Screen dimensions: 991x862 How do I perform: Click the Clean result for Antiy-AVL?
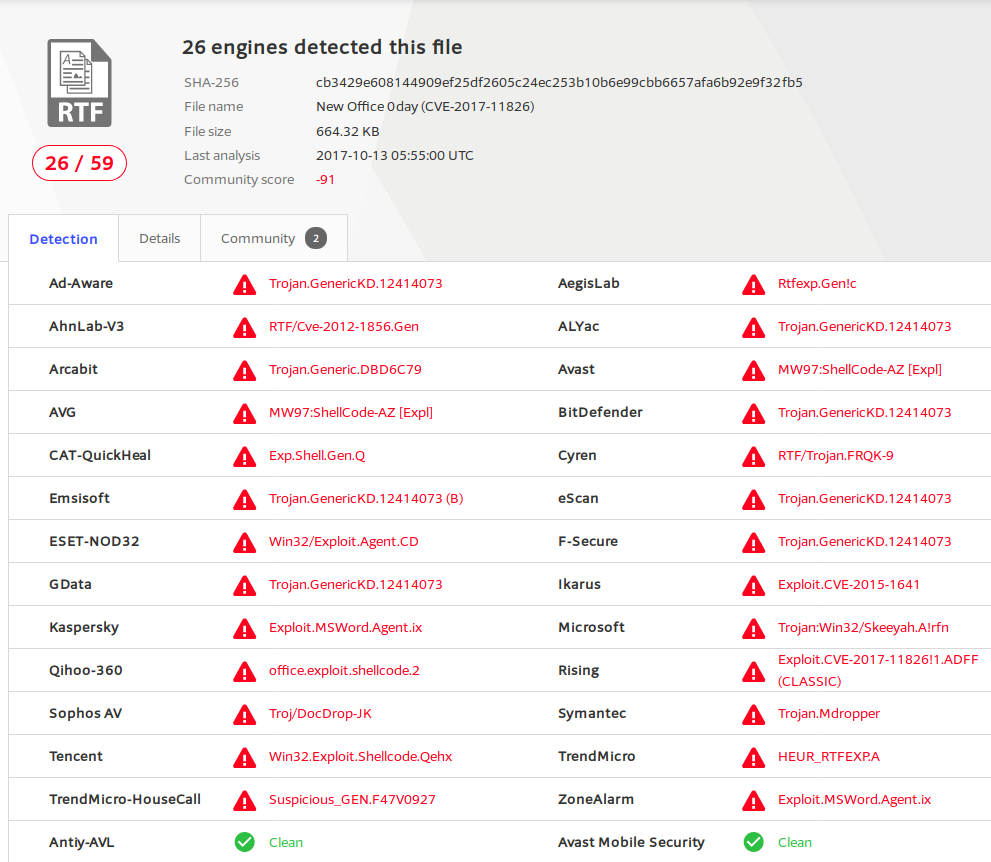[x=286, y=842]
